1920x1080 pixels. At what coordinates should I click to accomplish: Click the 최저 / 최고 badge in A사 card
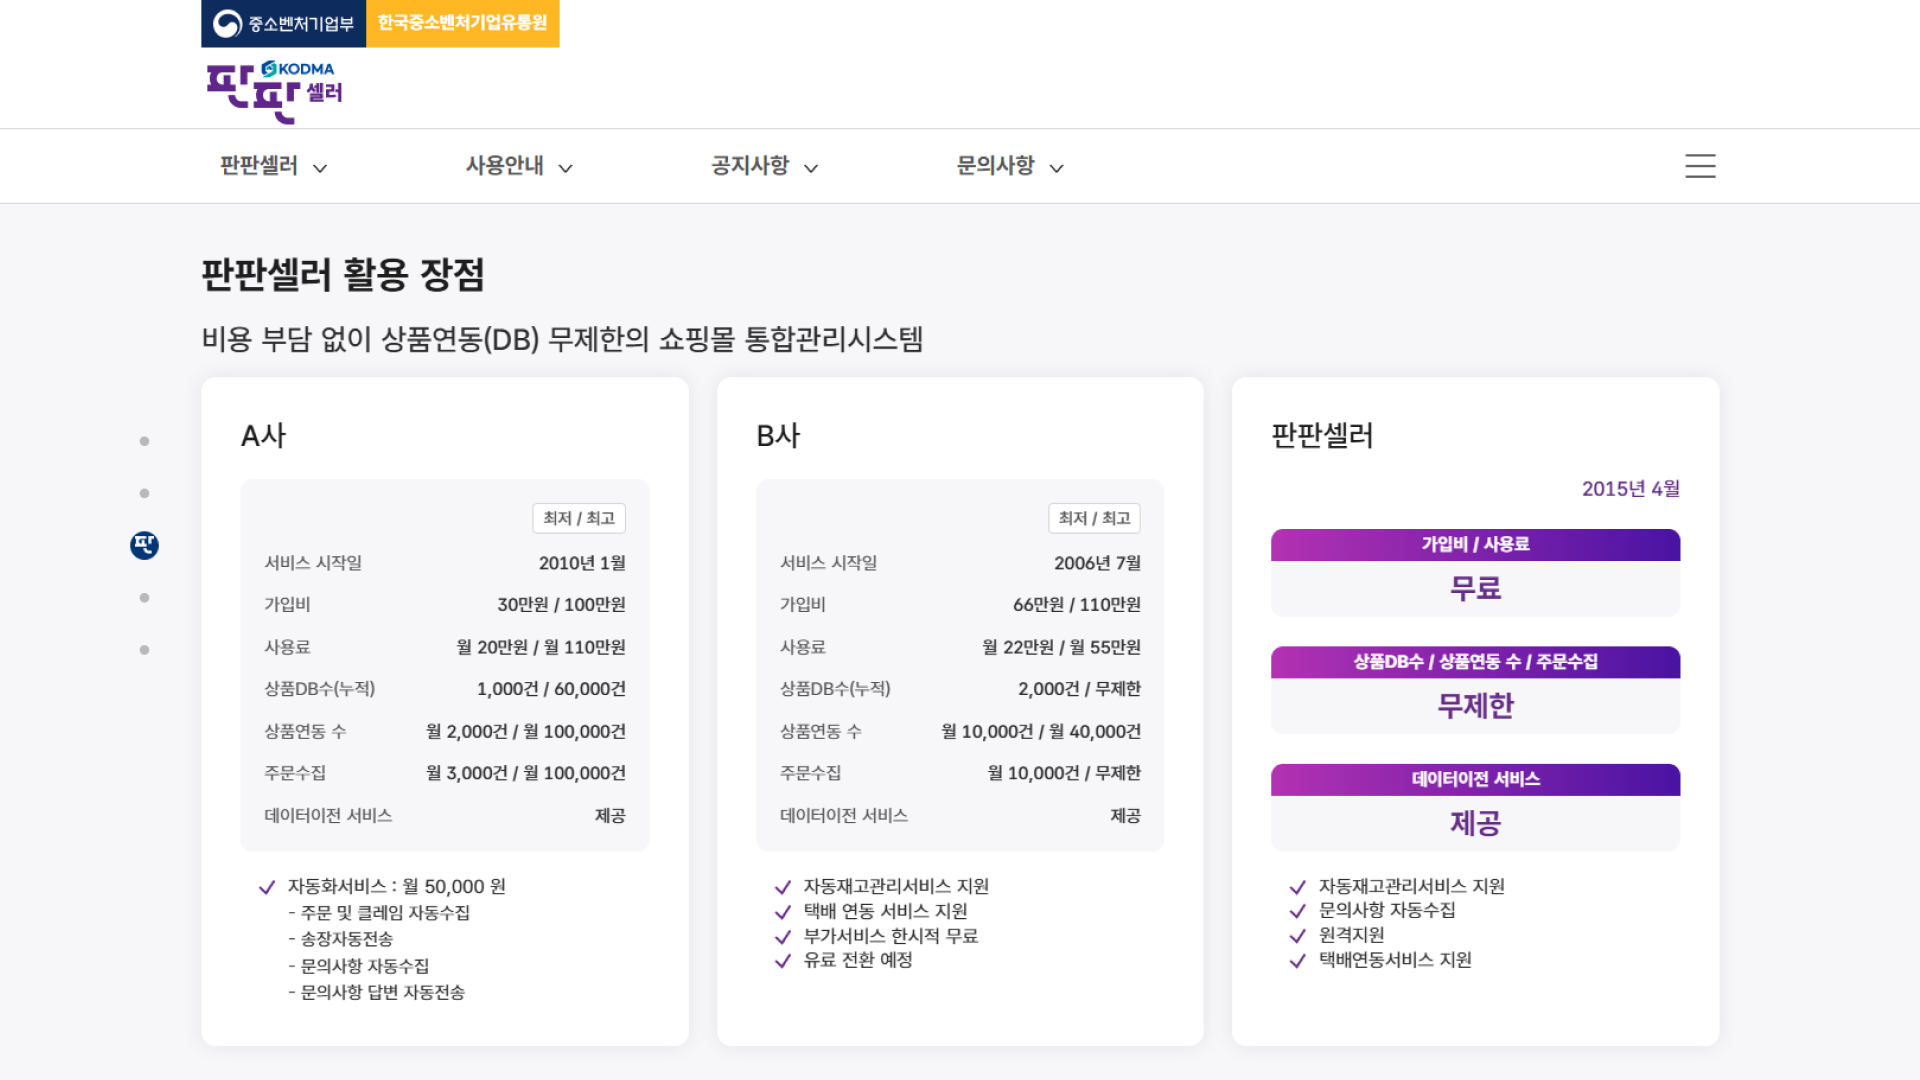[x=579, y=518]
